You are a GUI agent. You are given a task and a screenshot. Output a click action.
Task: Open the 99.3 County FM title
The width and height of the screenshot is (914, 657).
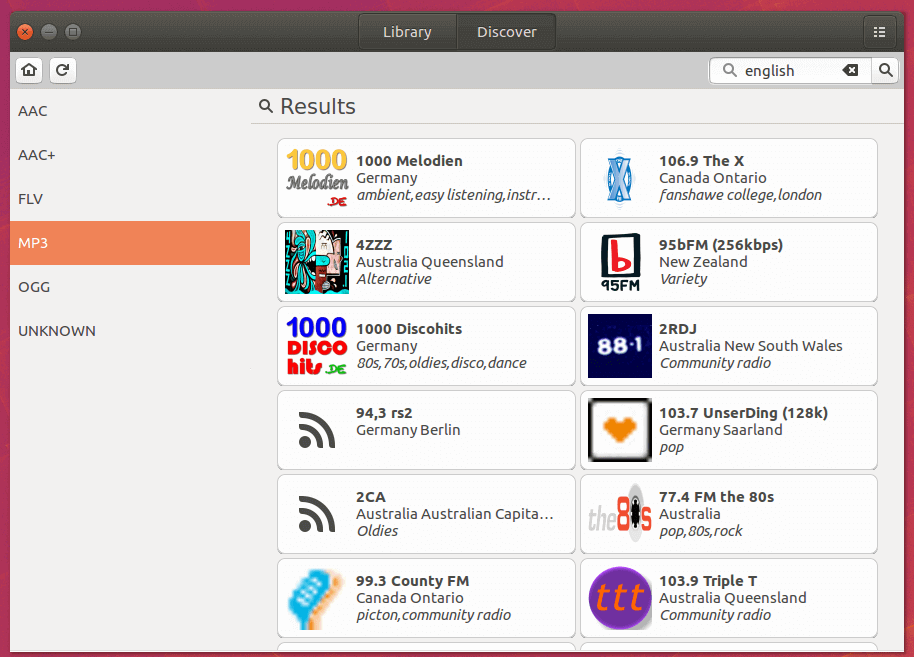tap(413, 581)
